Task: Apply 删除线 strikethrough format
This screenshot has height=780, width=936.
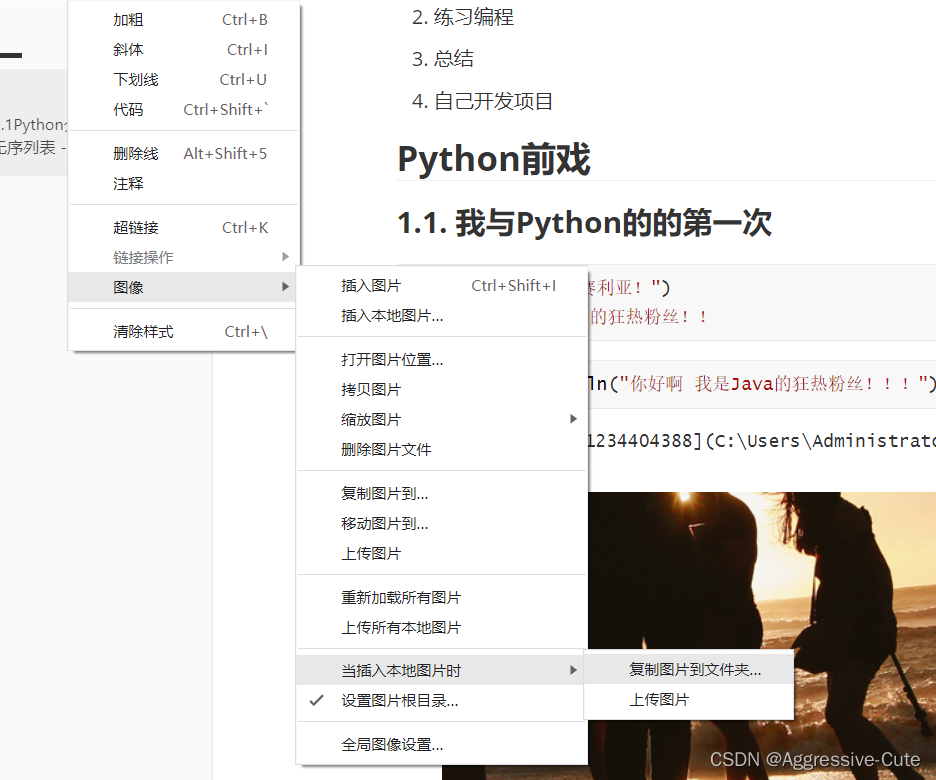Action: click(x=183, y=153)
